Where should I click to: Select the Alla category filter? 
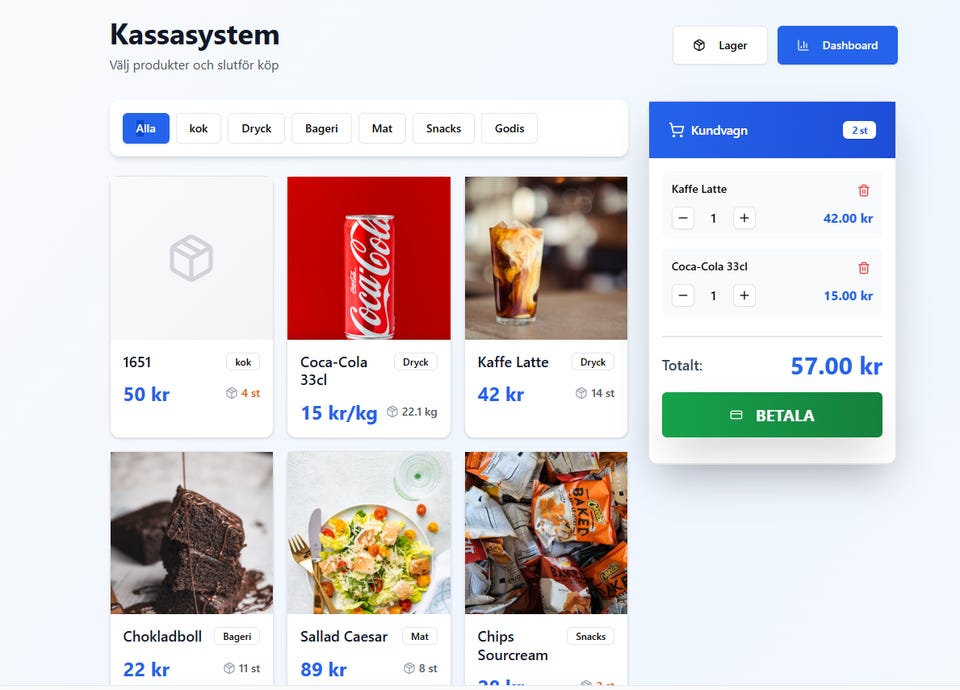pos(146,129)
